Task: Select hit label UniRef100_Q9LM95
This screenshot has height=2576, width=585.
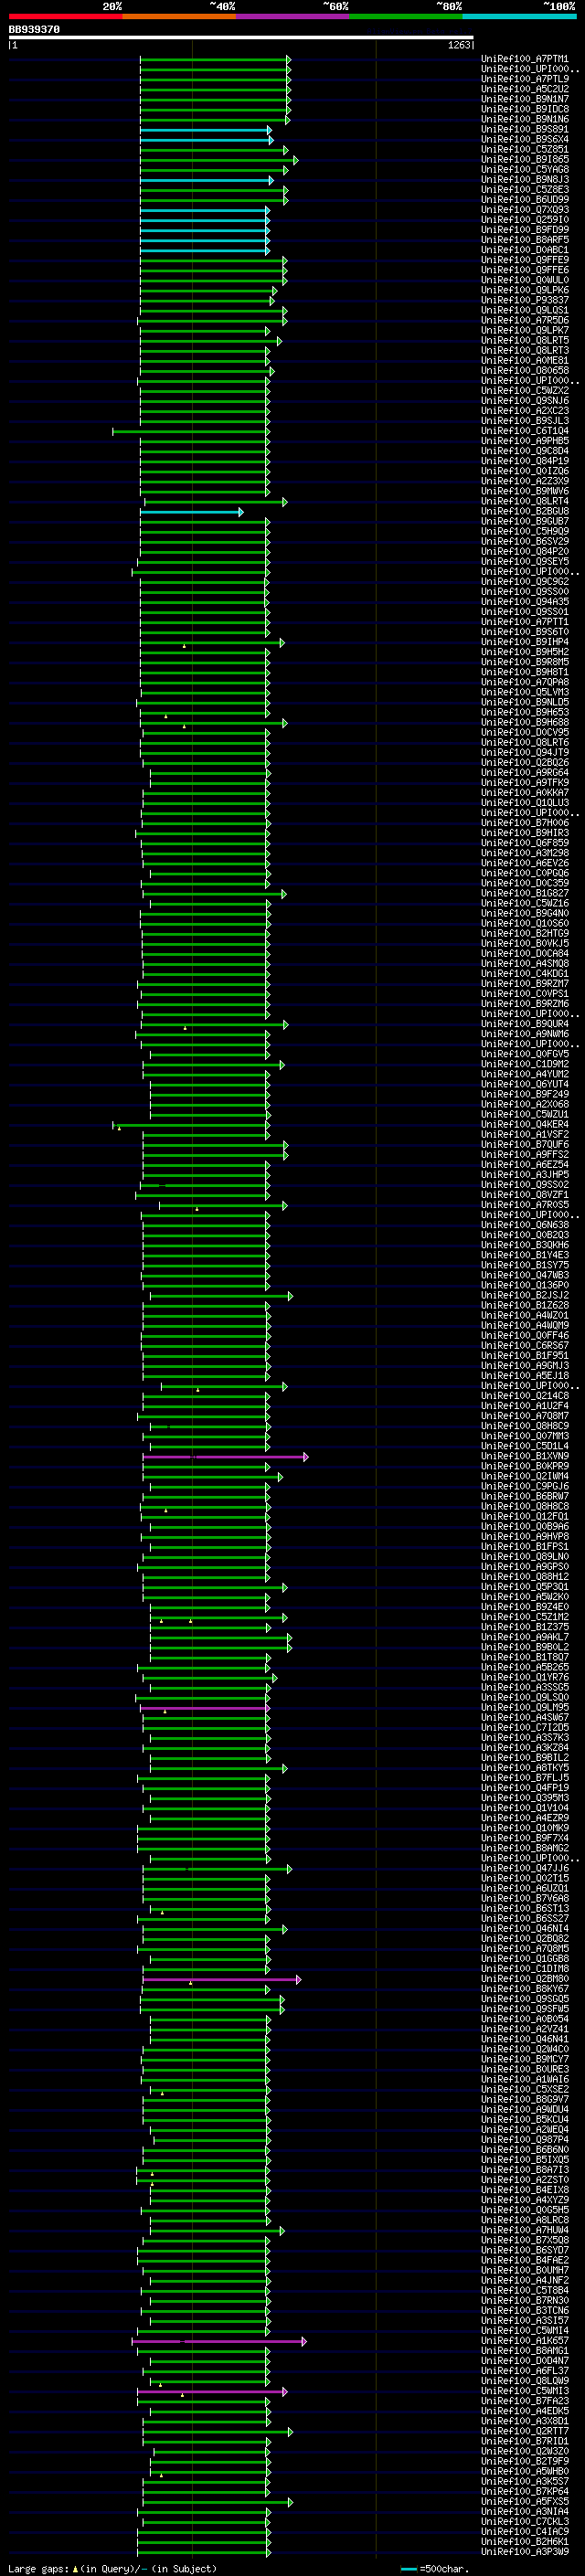Action: click(525, 1707)
